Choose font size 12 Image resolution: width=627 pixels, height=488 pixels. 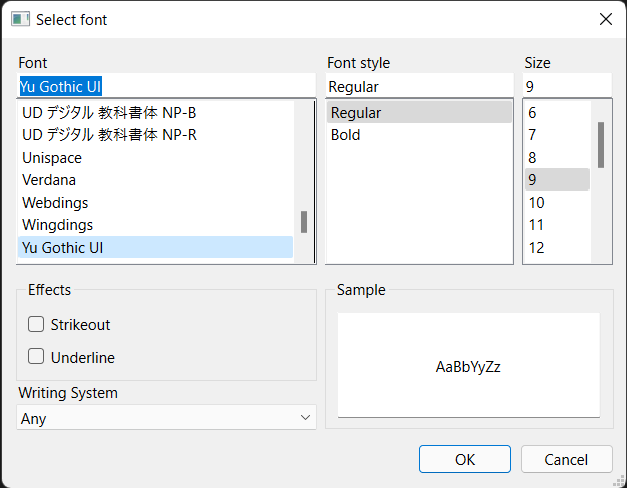(x=537, y=248)
